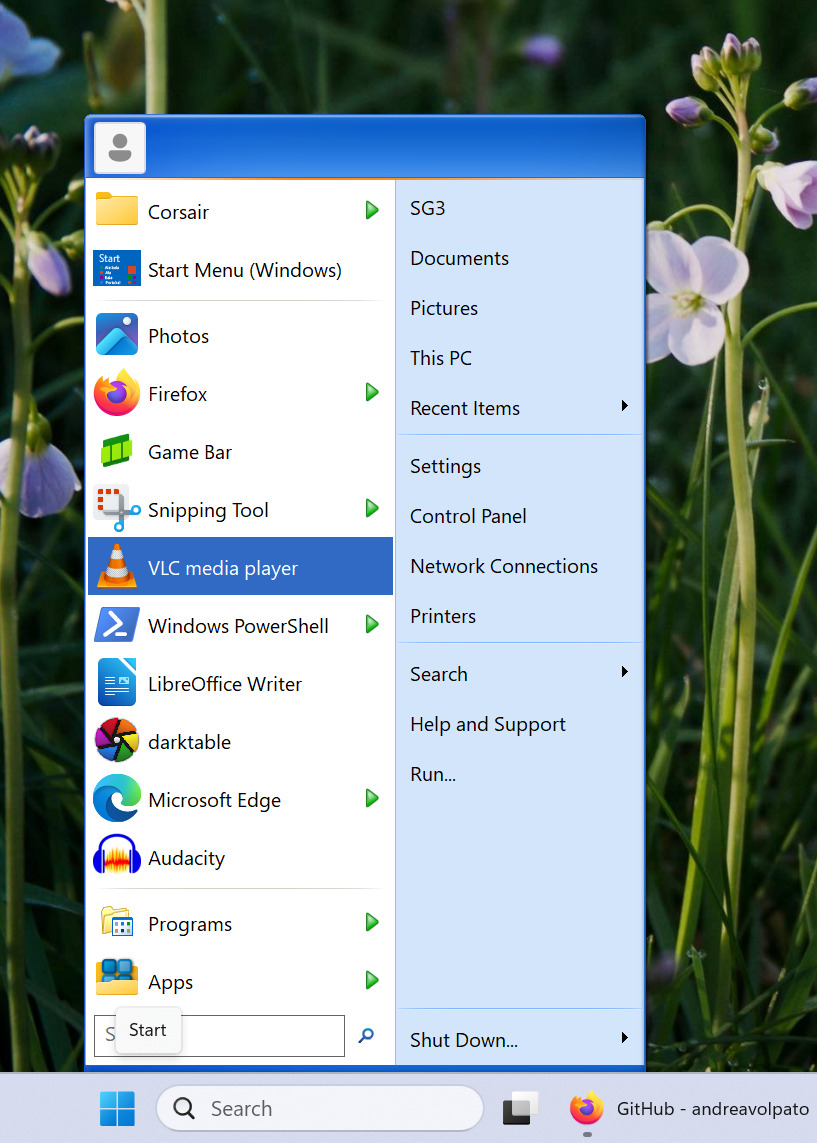Open the Control Panel menu entry
Viewport: 817px width, 1143px height.
[468, 516]
